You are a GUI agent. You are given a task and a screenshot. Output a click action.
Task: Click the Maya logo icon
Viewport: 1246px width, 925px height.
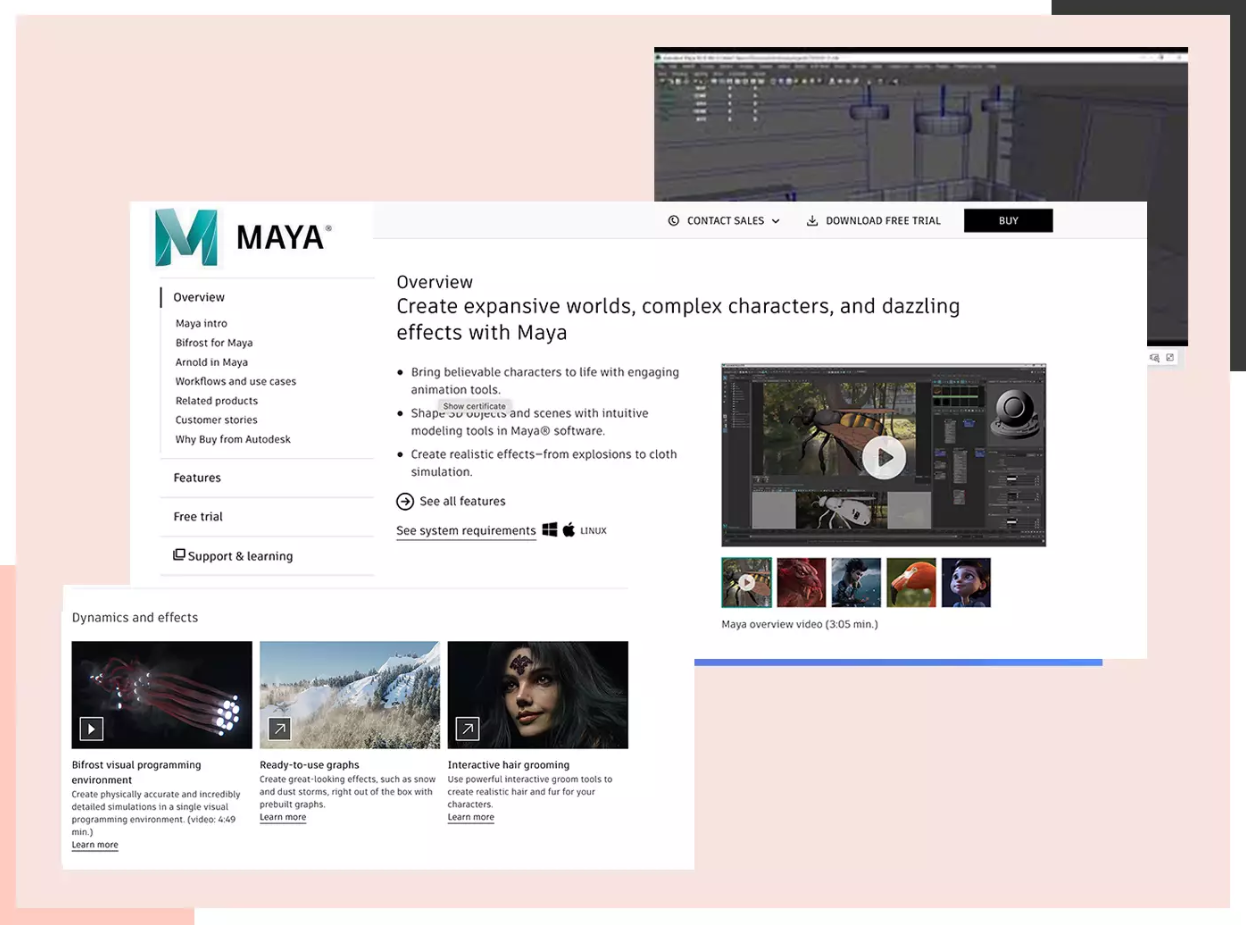pyautogui.click(x=187, y=237)
